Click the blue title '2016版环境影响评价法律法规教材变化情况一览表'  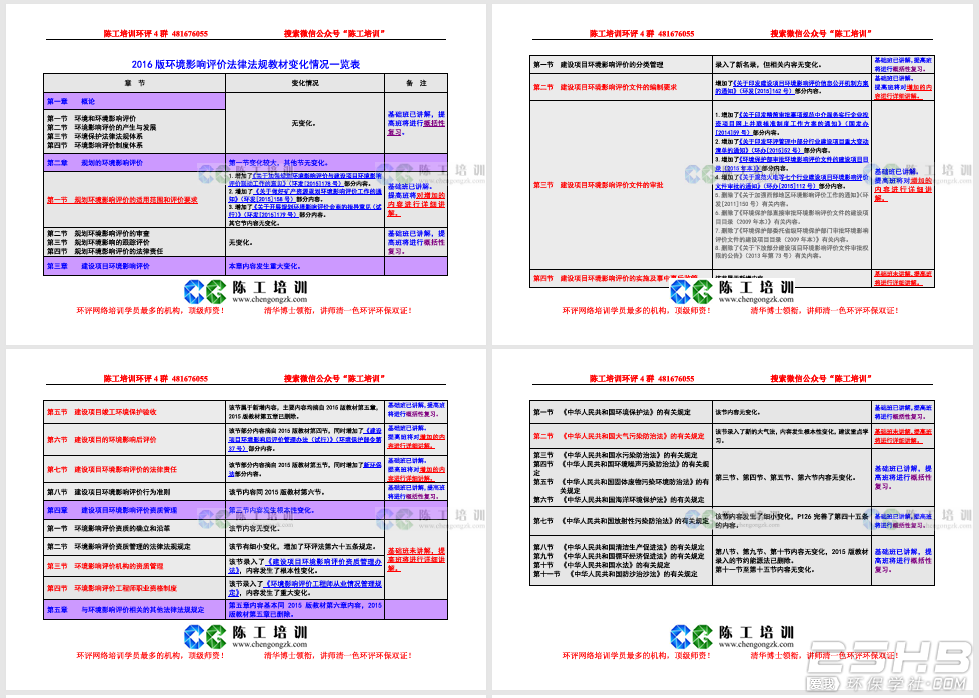click(x=245, y=64)
